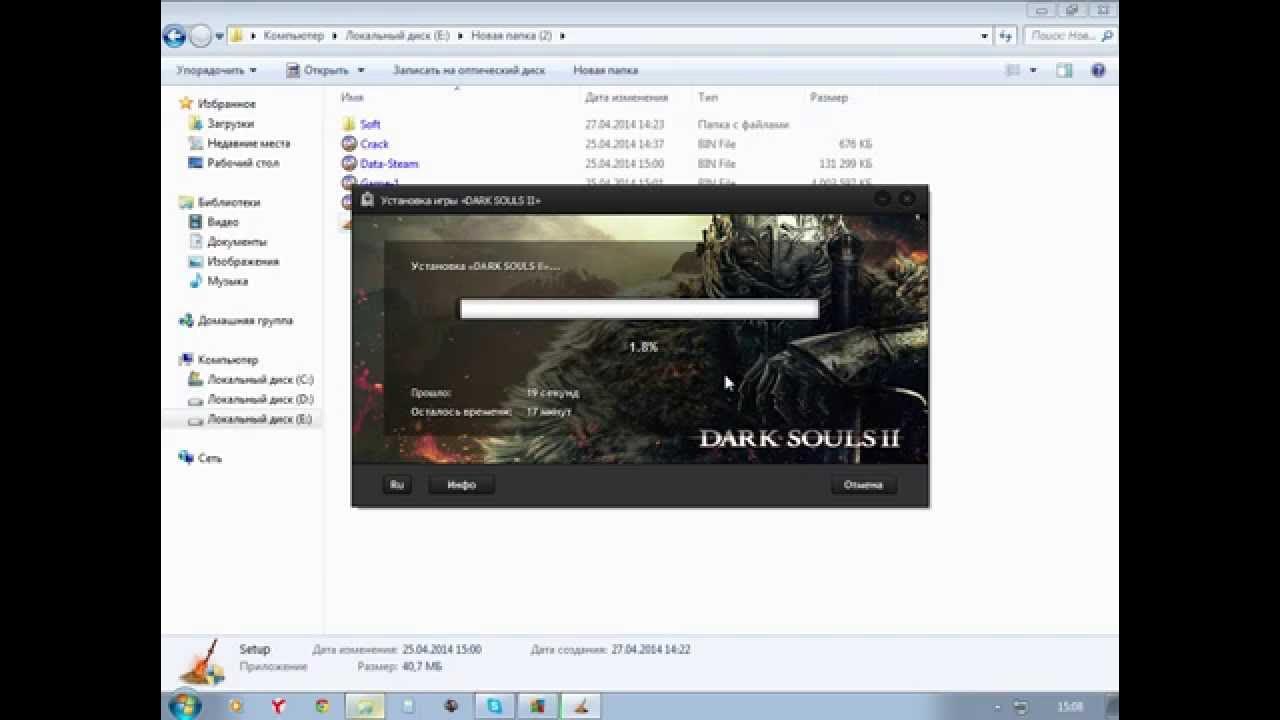The height and width of the screenshot is (720, 1280).
Task: Sort by the Размер column header
Action: click(829, 97)
